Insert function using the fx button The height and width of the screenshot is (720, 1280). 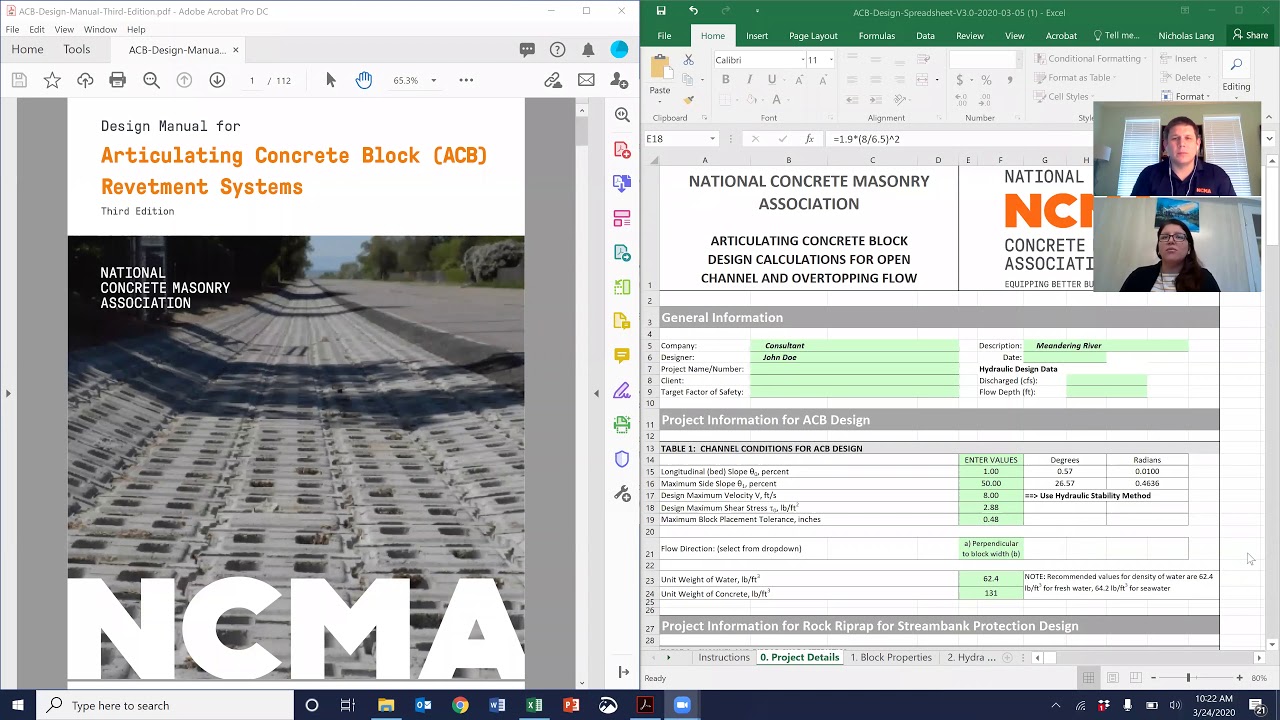[809, 139]
